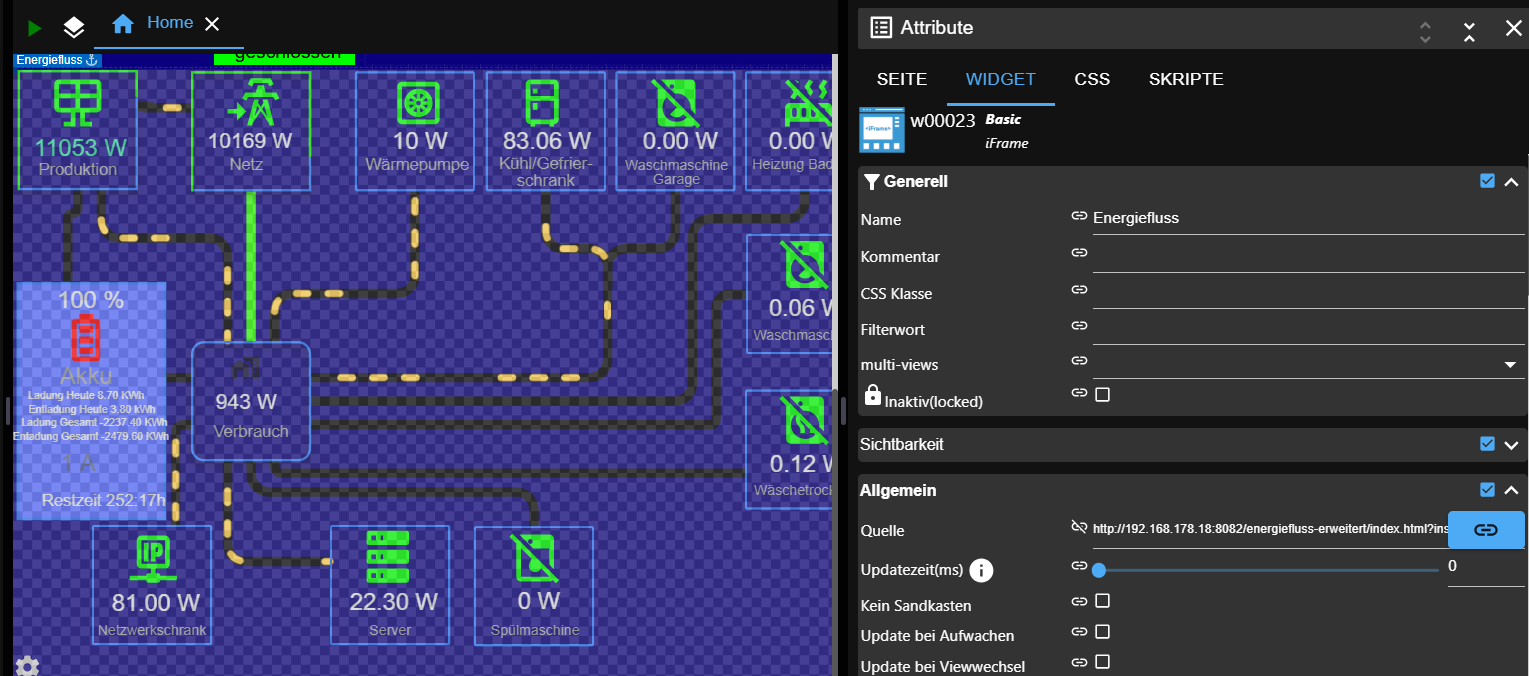Switch to the WIDGET tab
This screenshot has width=1529, height=676.
[1001, 79]
